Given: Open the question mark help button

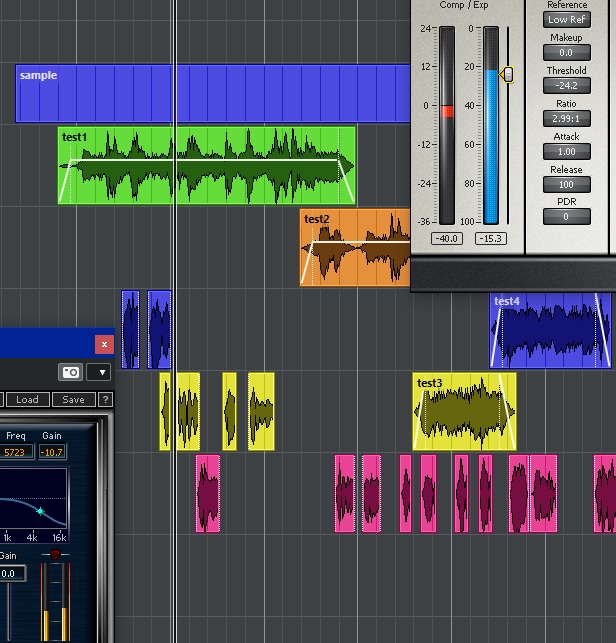Looking at the screenshot, I should pyautogui.click(x=105, y=399).
